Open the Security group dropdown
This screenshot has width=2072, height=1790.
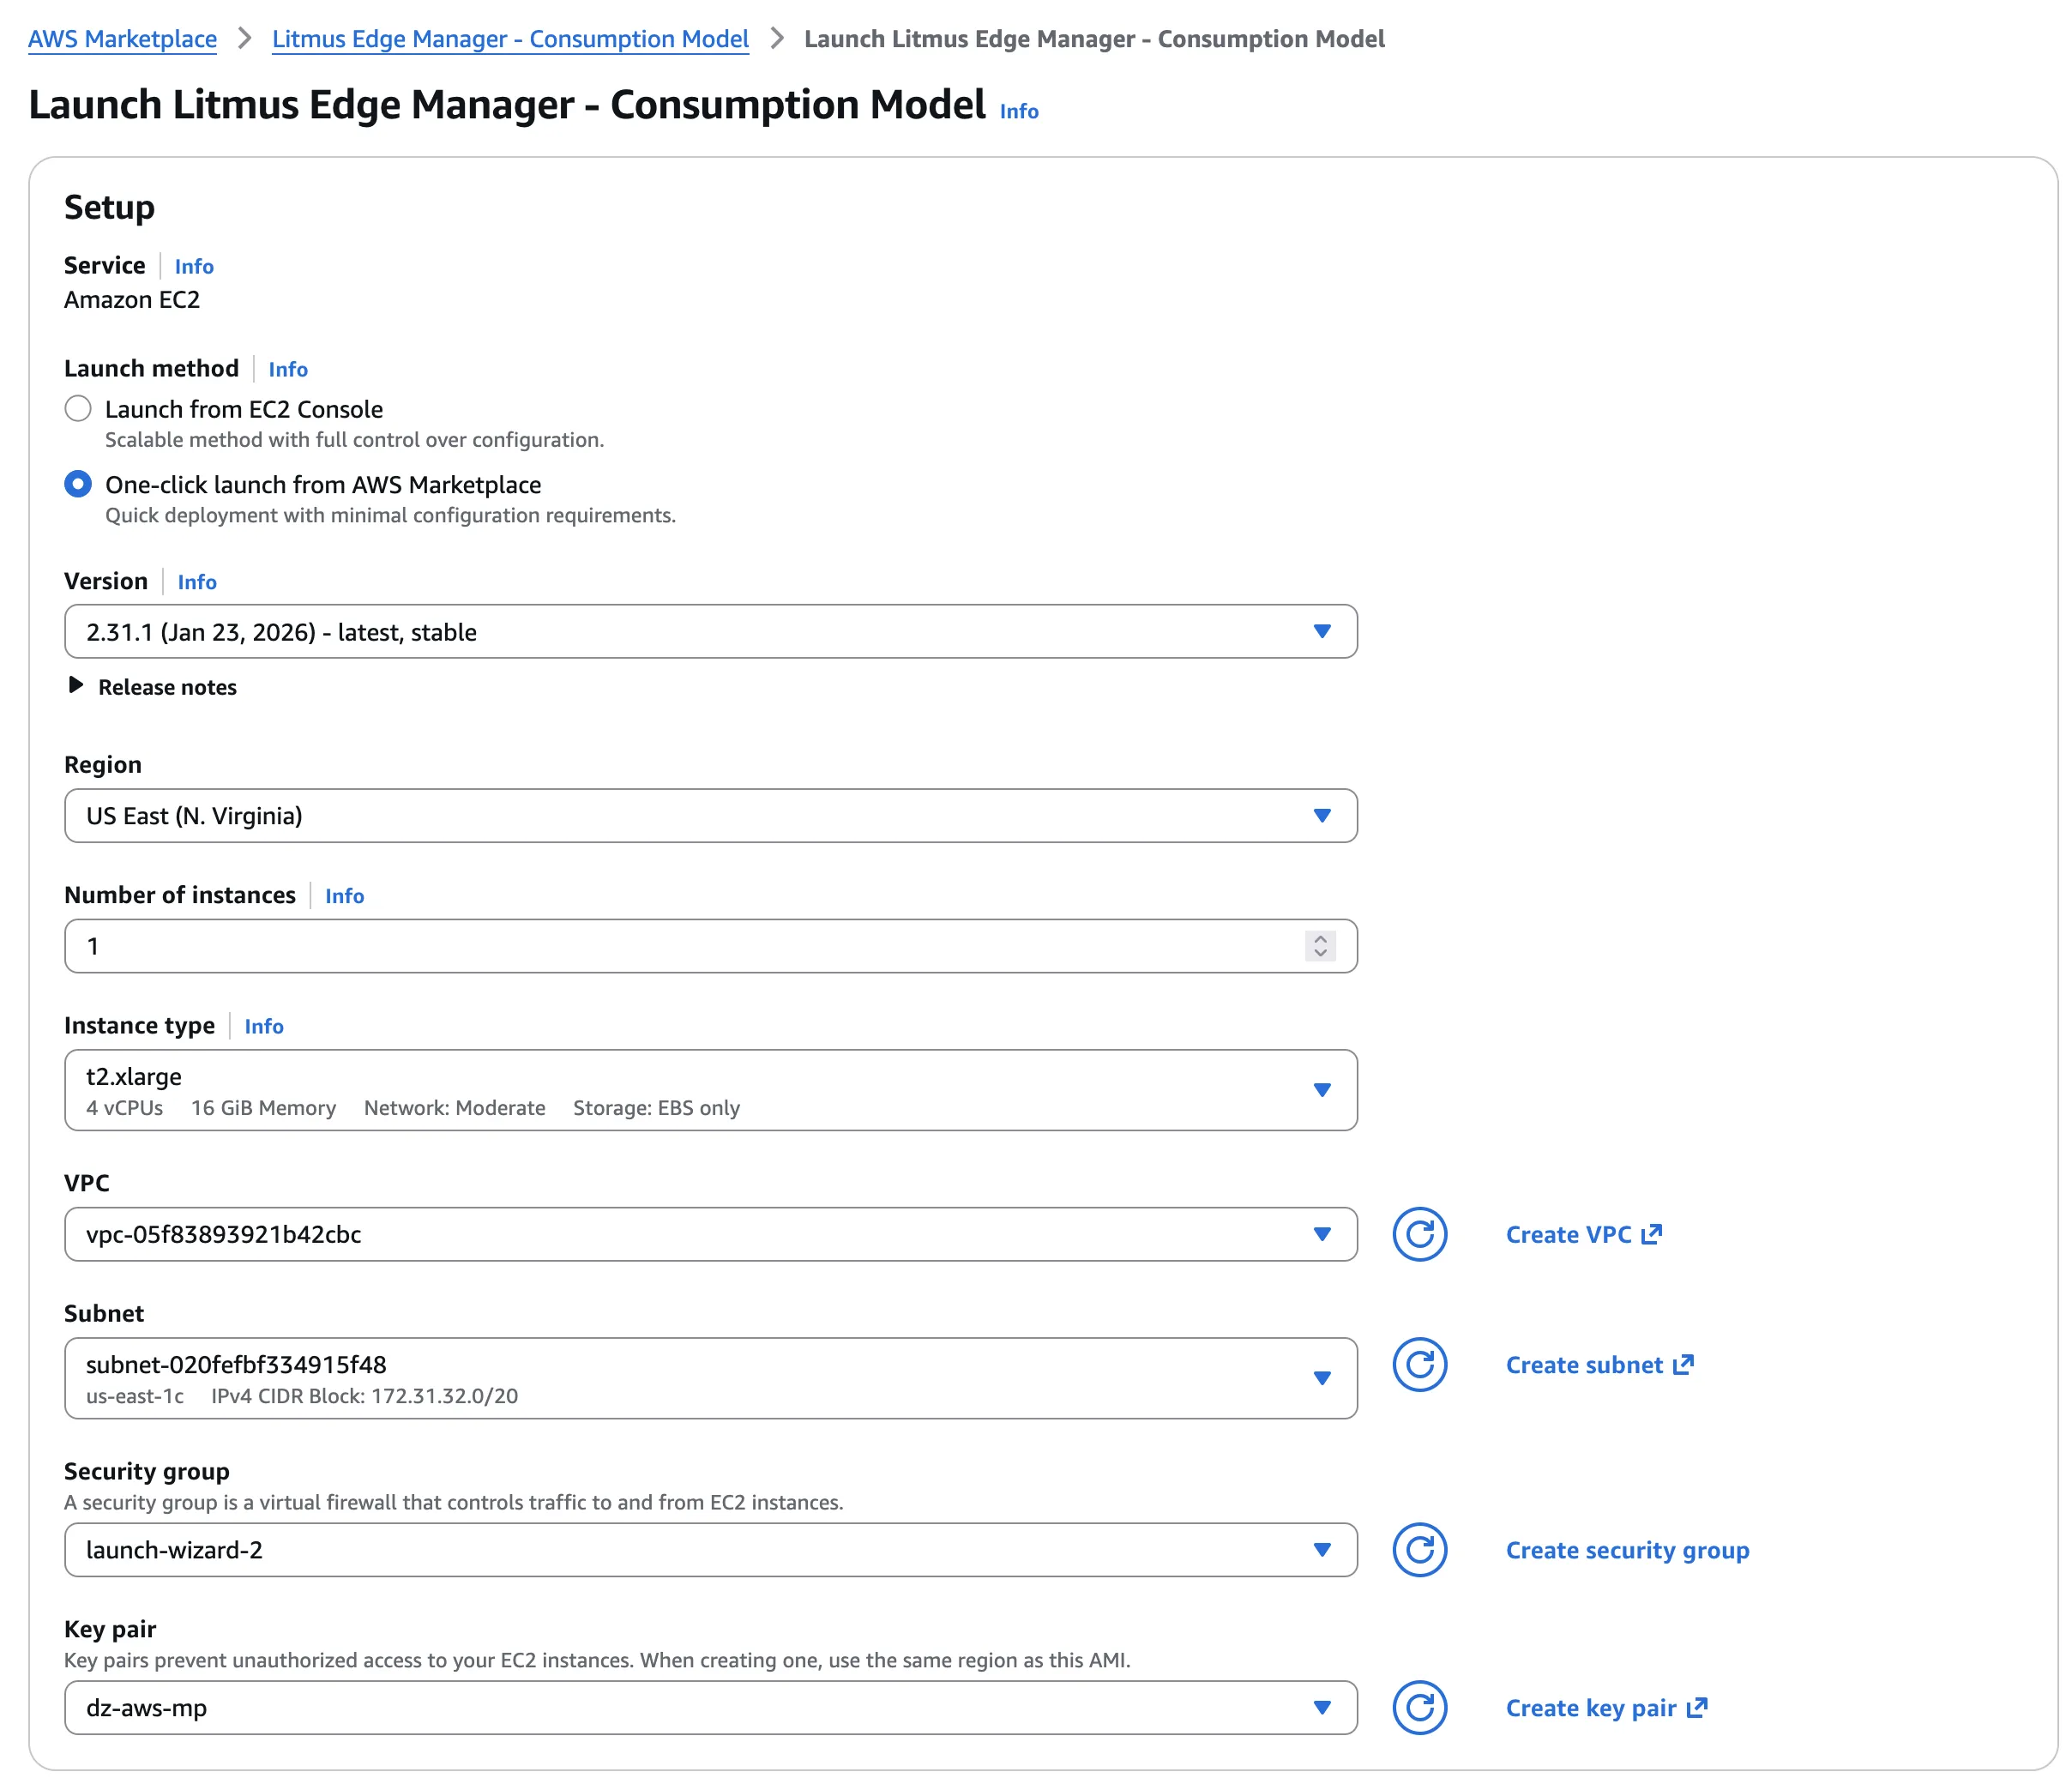point(711,1550)
